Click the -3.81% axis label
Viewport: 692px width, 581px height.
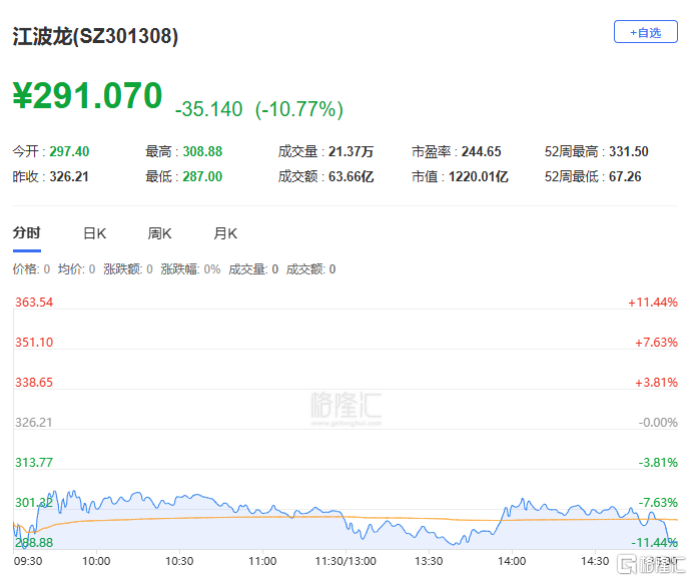point(658,463)
